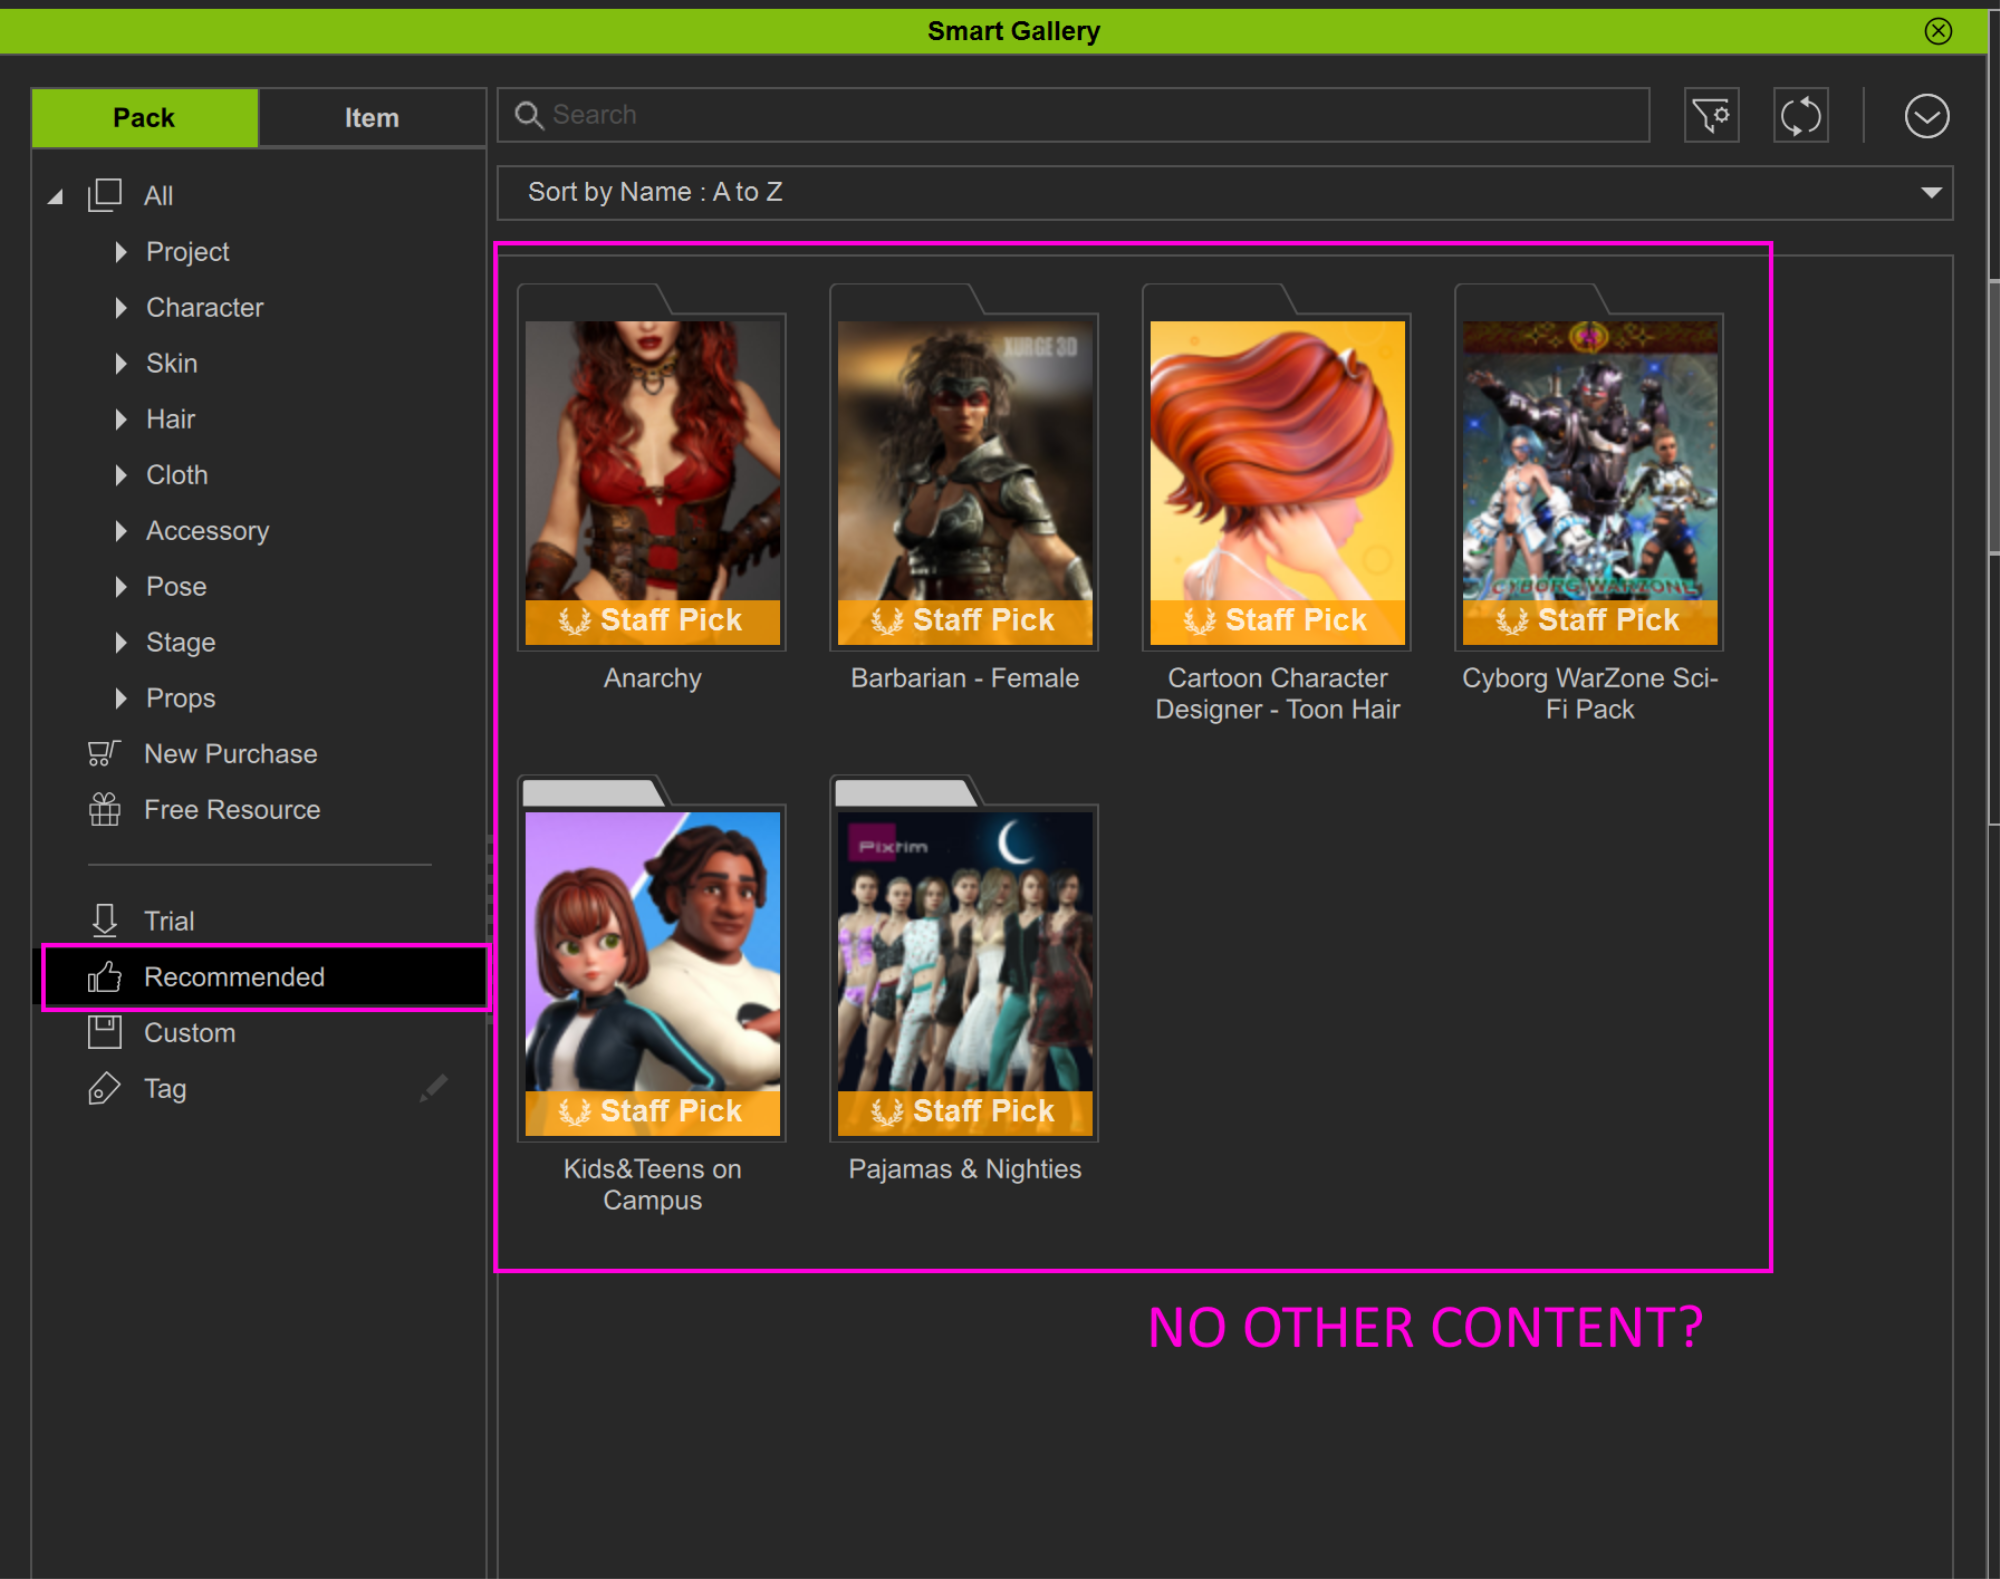Click the Cyborg WarZone Sci-Fi Pack label
This screenshot has width=2000, height=1579.
(x=1589, y=694)
